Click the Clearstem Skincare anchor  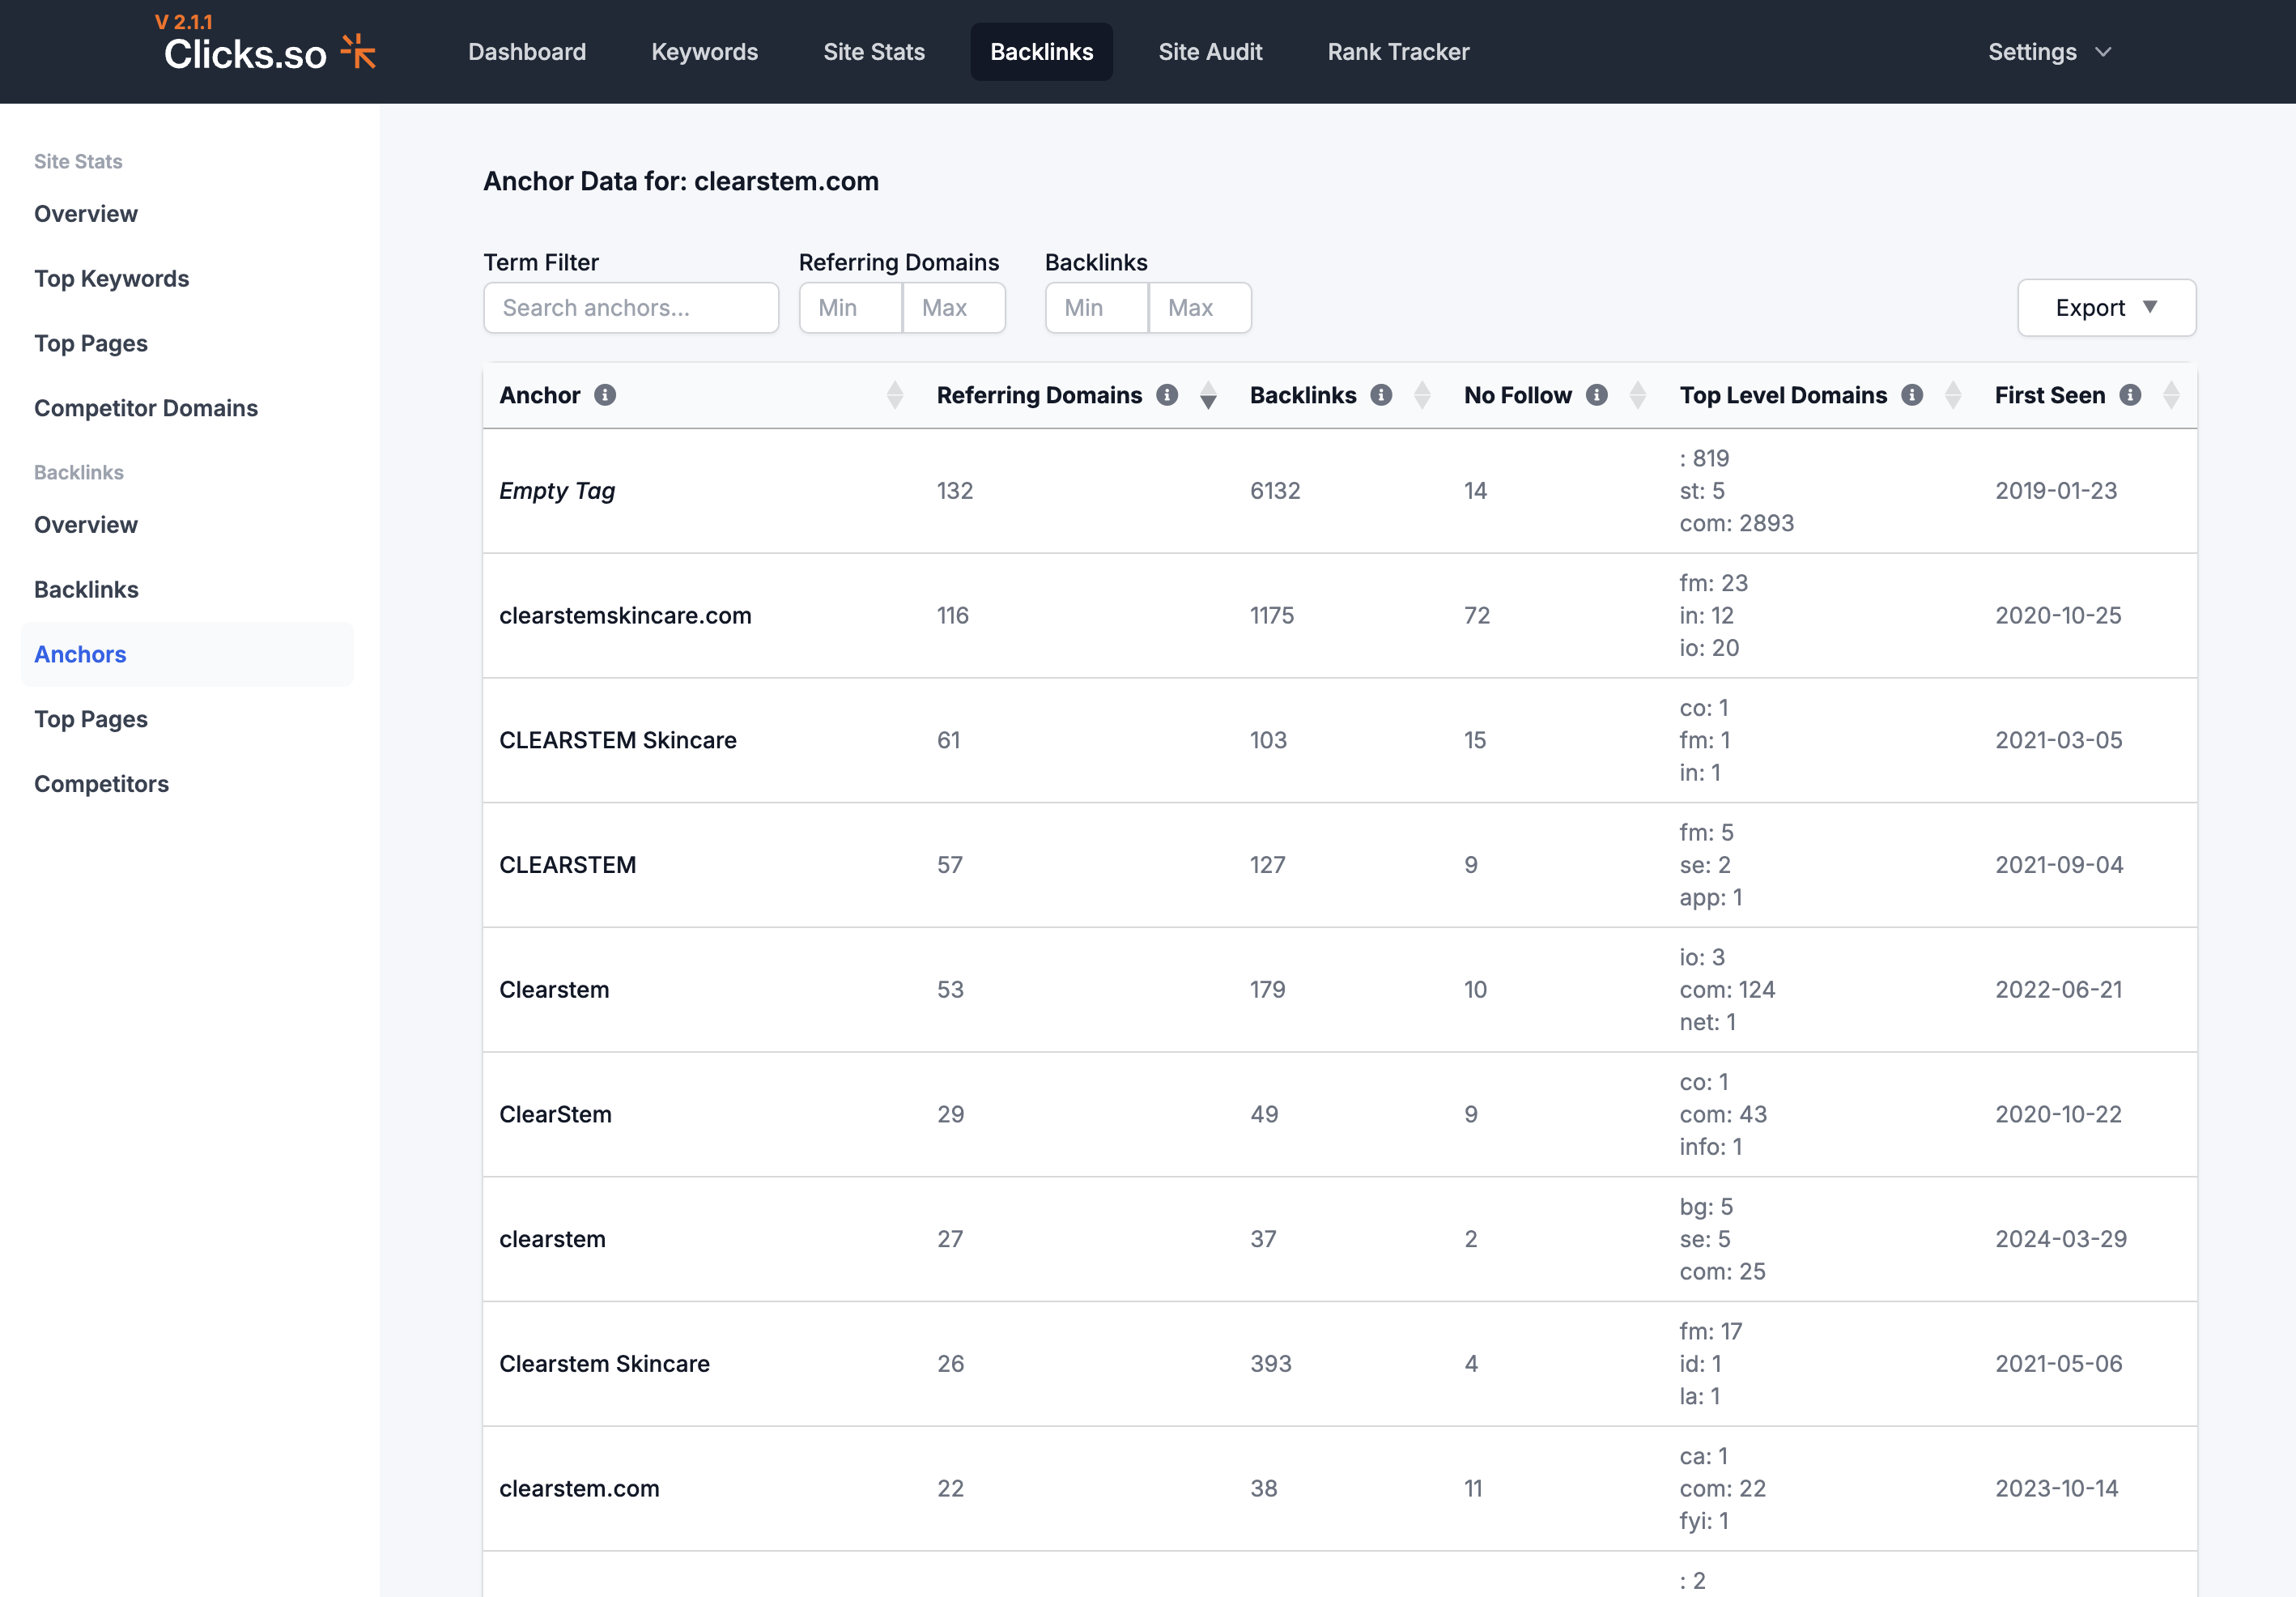[604, 1364]
